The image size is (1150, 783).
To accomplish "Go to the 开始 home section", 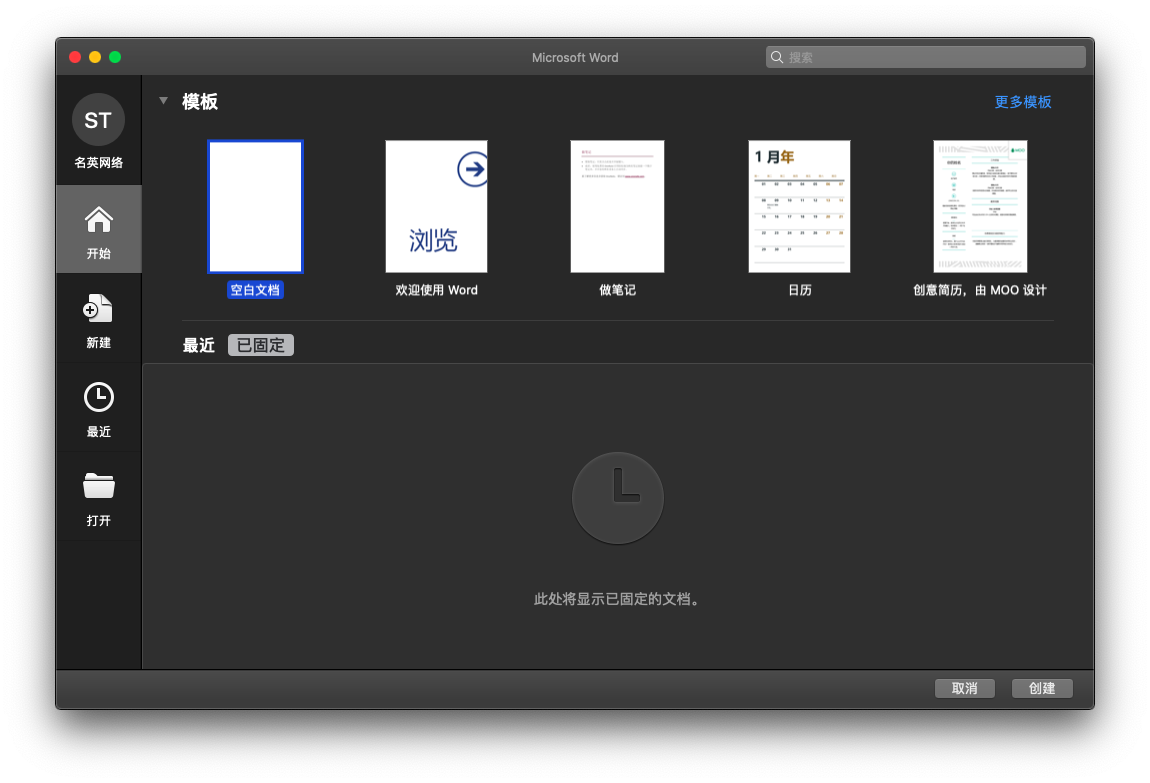I will (x=98, y=229).
